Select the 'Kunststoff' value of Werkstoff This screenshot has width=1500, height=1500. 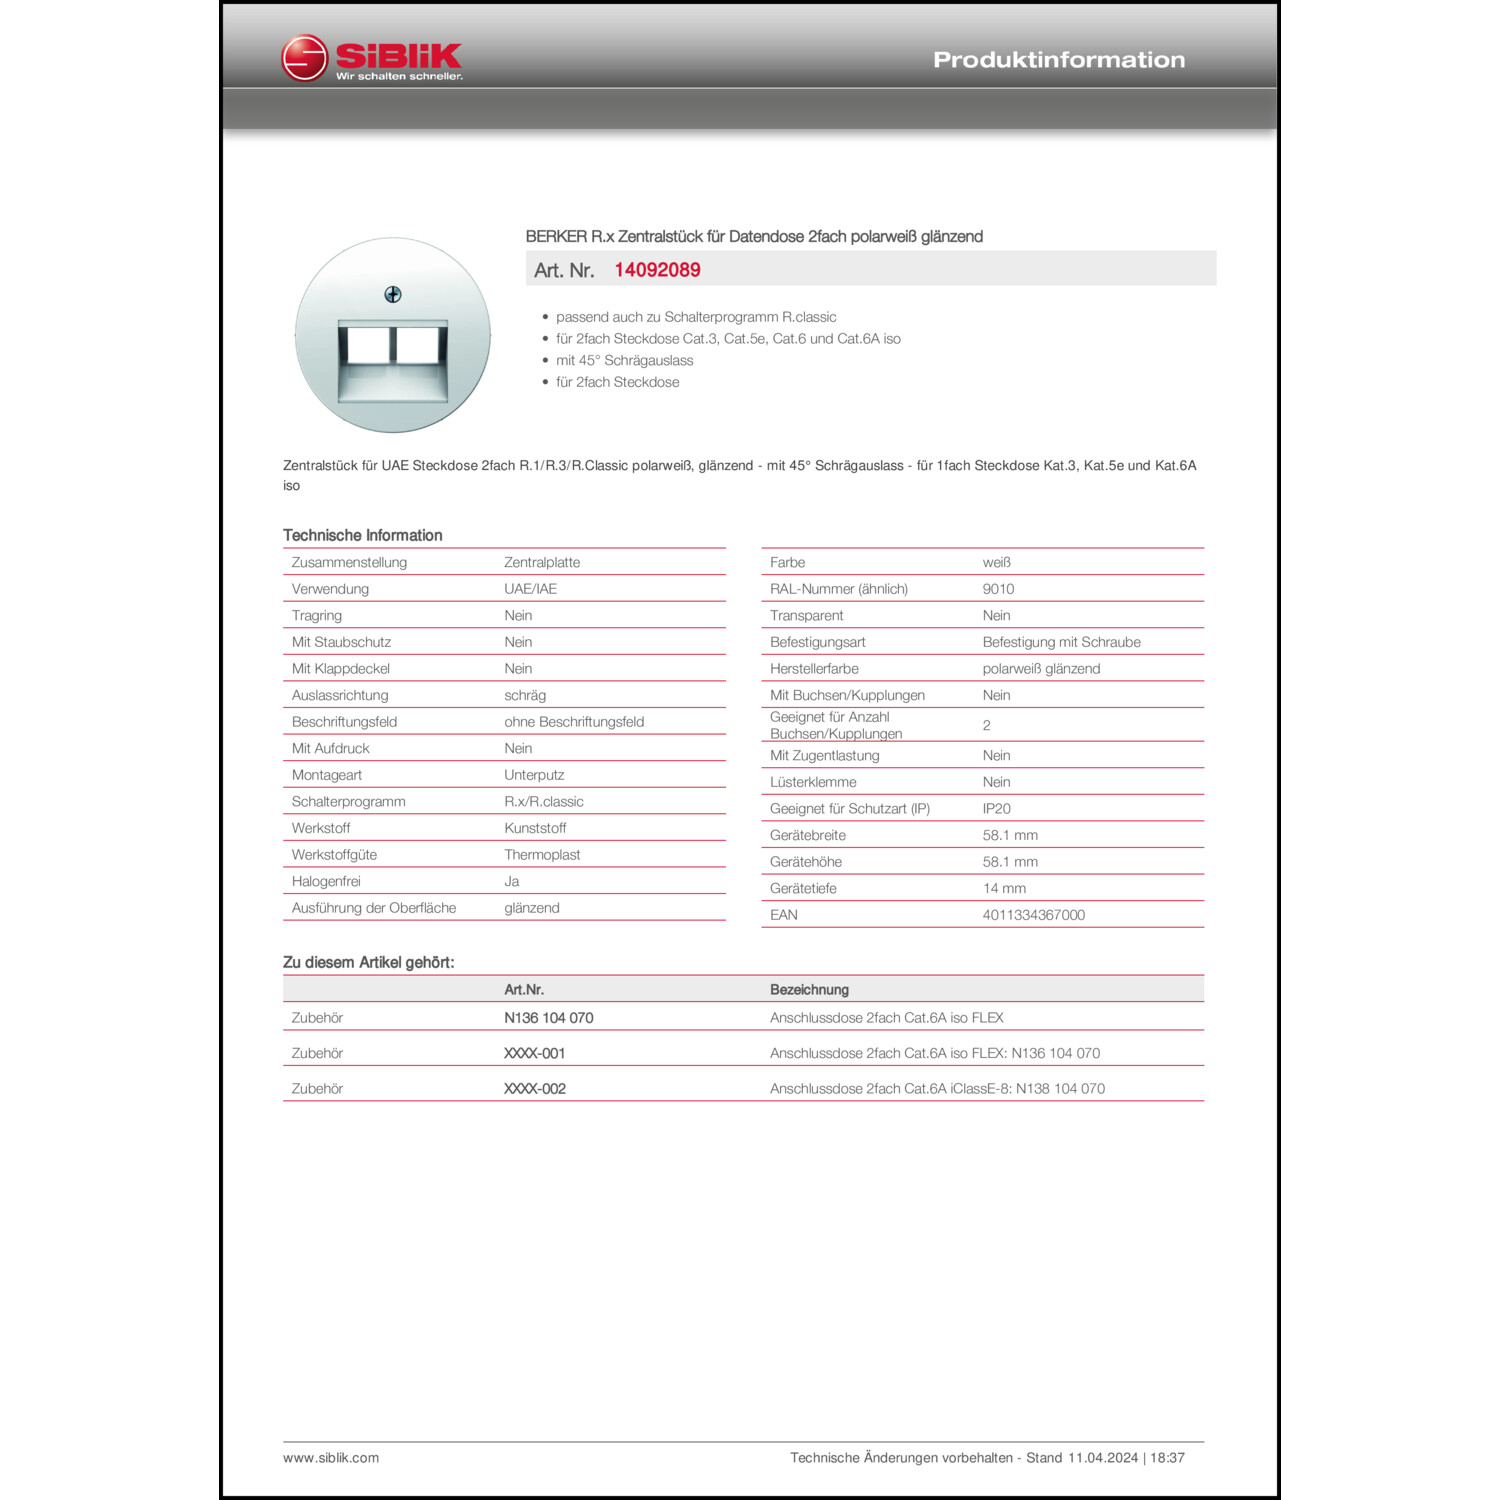535,828
